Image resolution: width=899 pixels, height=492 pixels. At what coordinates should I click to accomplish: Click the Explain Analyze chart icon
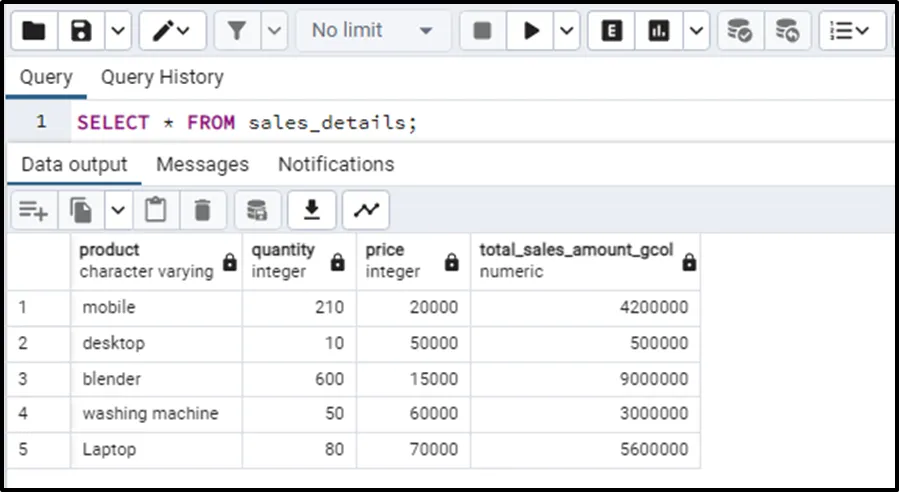[x=658, y=31]
